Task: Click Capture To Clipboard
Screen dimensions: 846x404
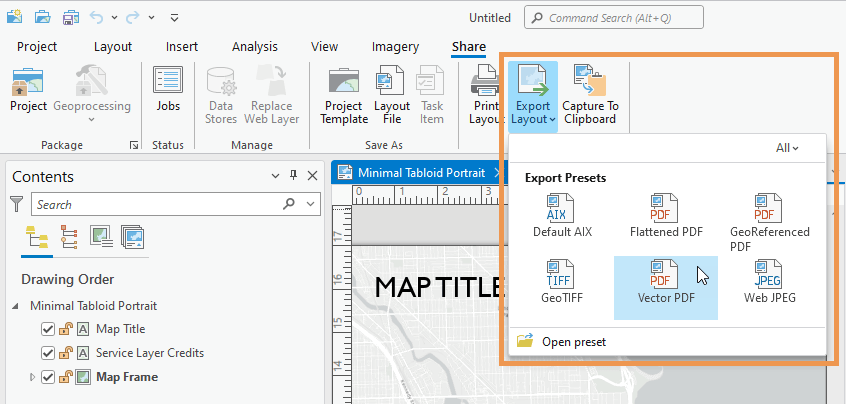Action: pyautogui.click(x=590, y=95)
